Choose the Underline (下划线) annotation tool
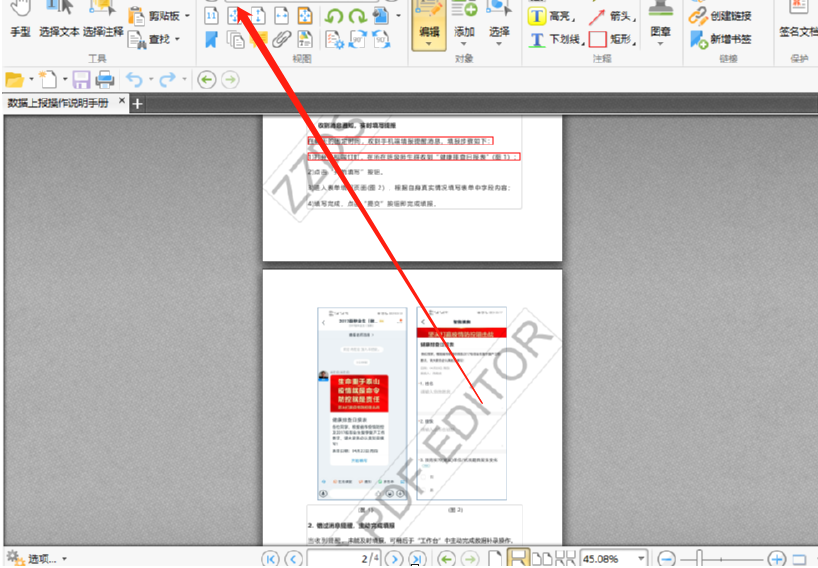Screen dimensions: 818x568 click(x=556, y=39)
